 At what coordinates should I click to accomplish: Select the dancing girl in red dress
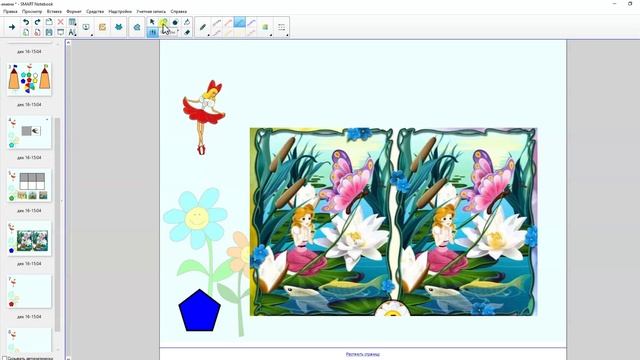coord(204,117)
